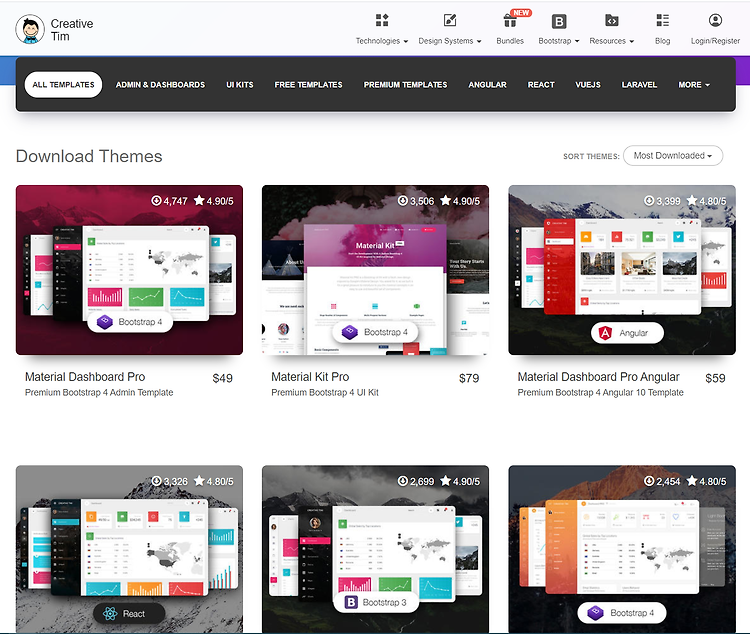The image size is (750, 634).
Task: Open the FREE TEMPLATES tab
Action: (x=309, y=85)
